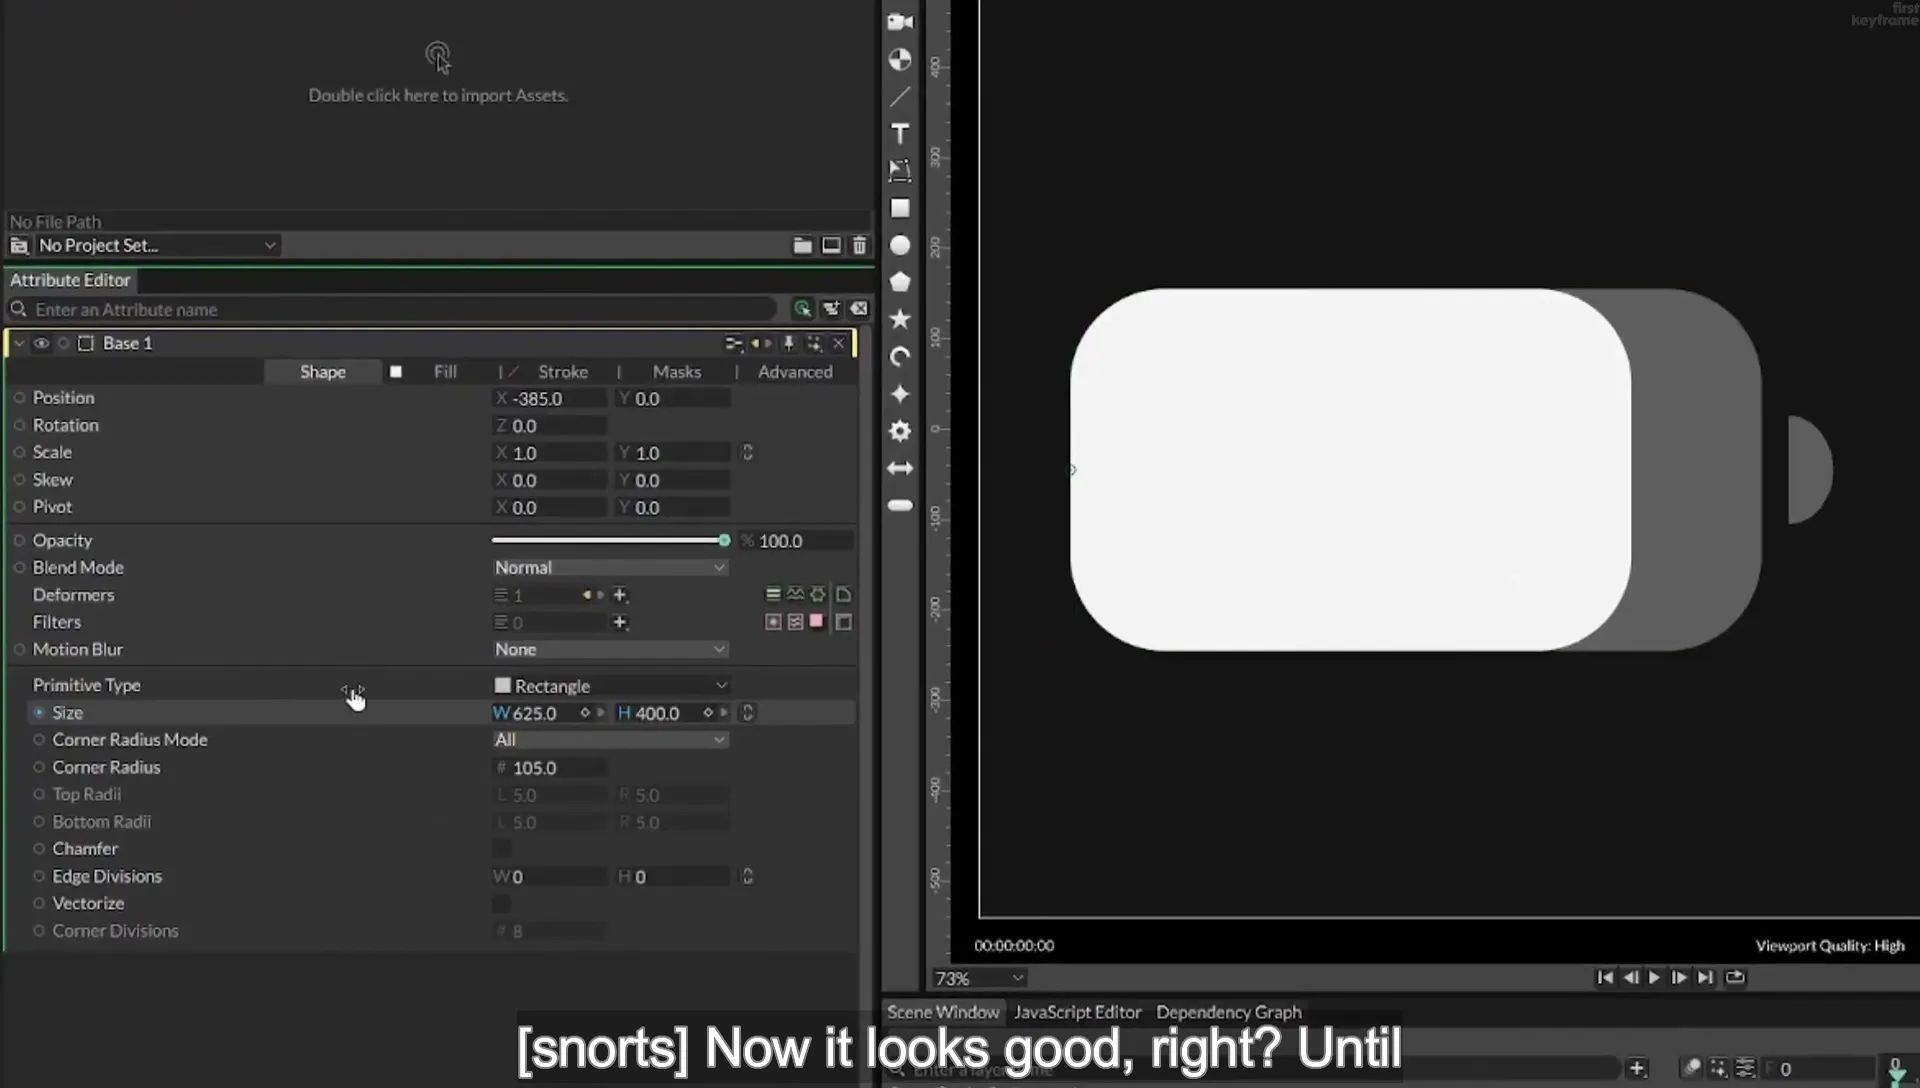Image resolution: width=1920 pixels, height=1088 pixels.
Task: Click the Corner Radius value field
Action: coord(552,768)
